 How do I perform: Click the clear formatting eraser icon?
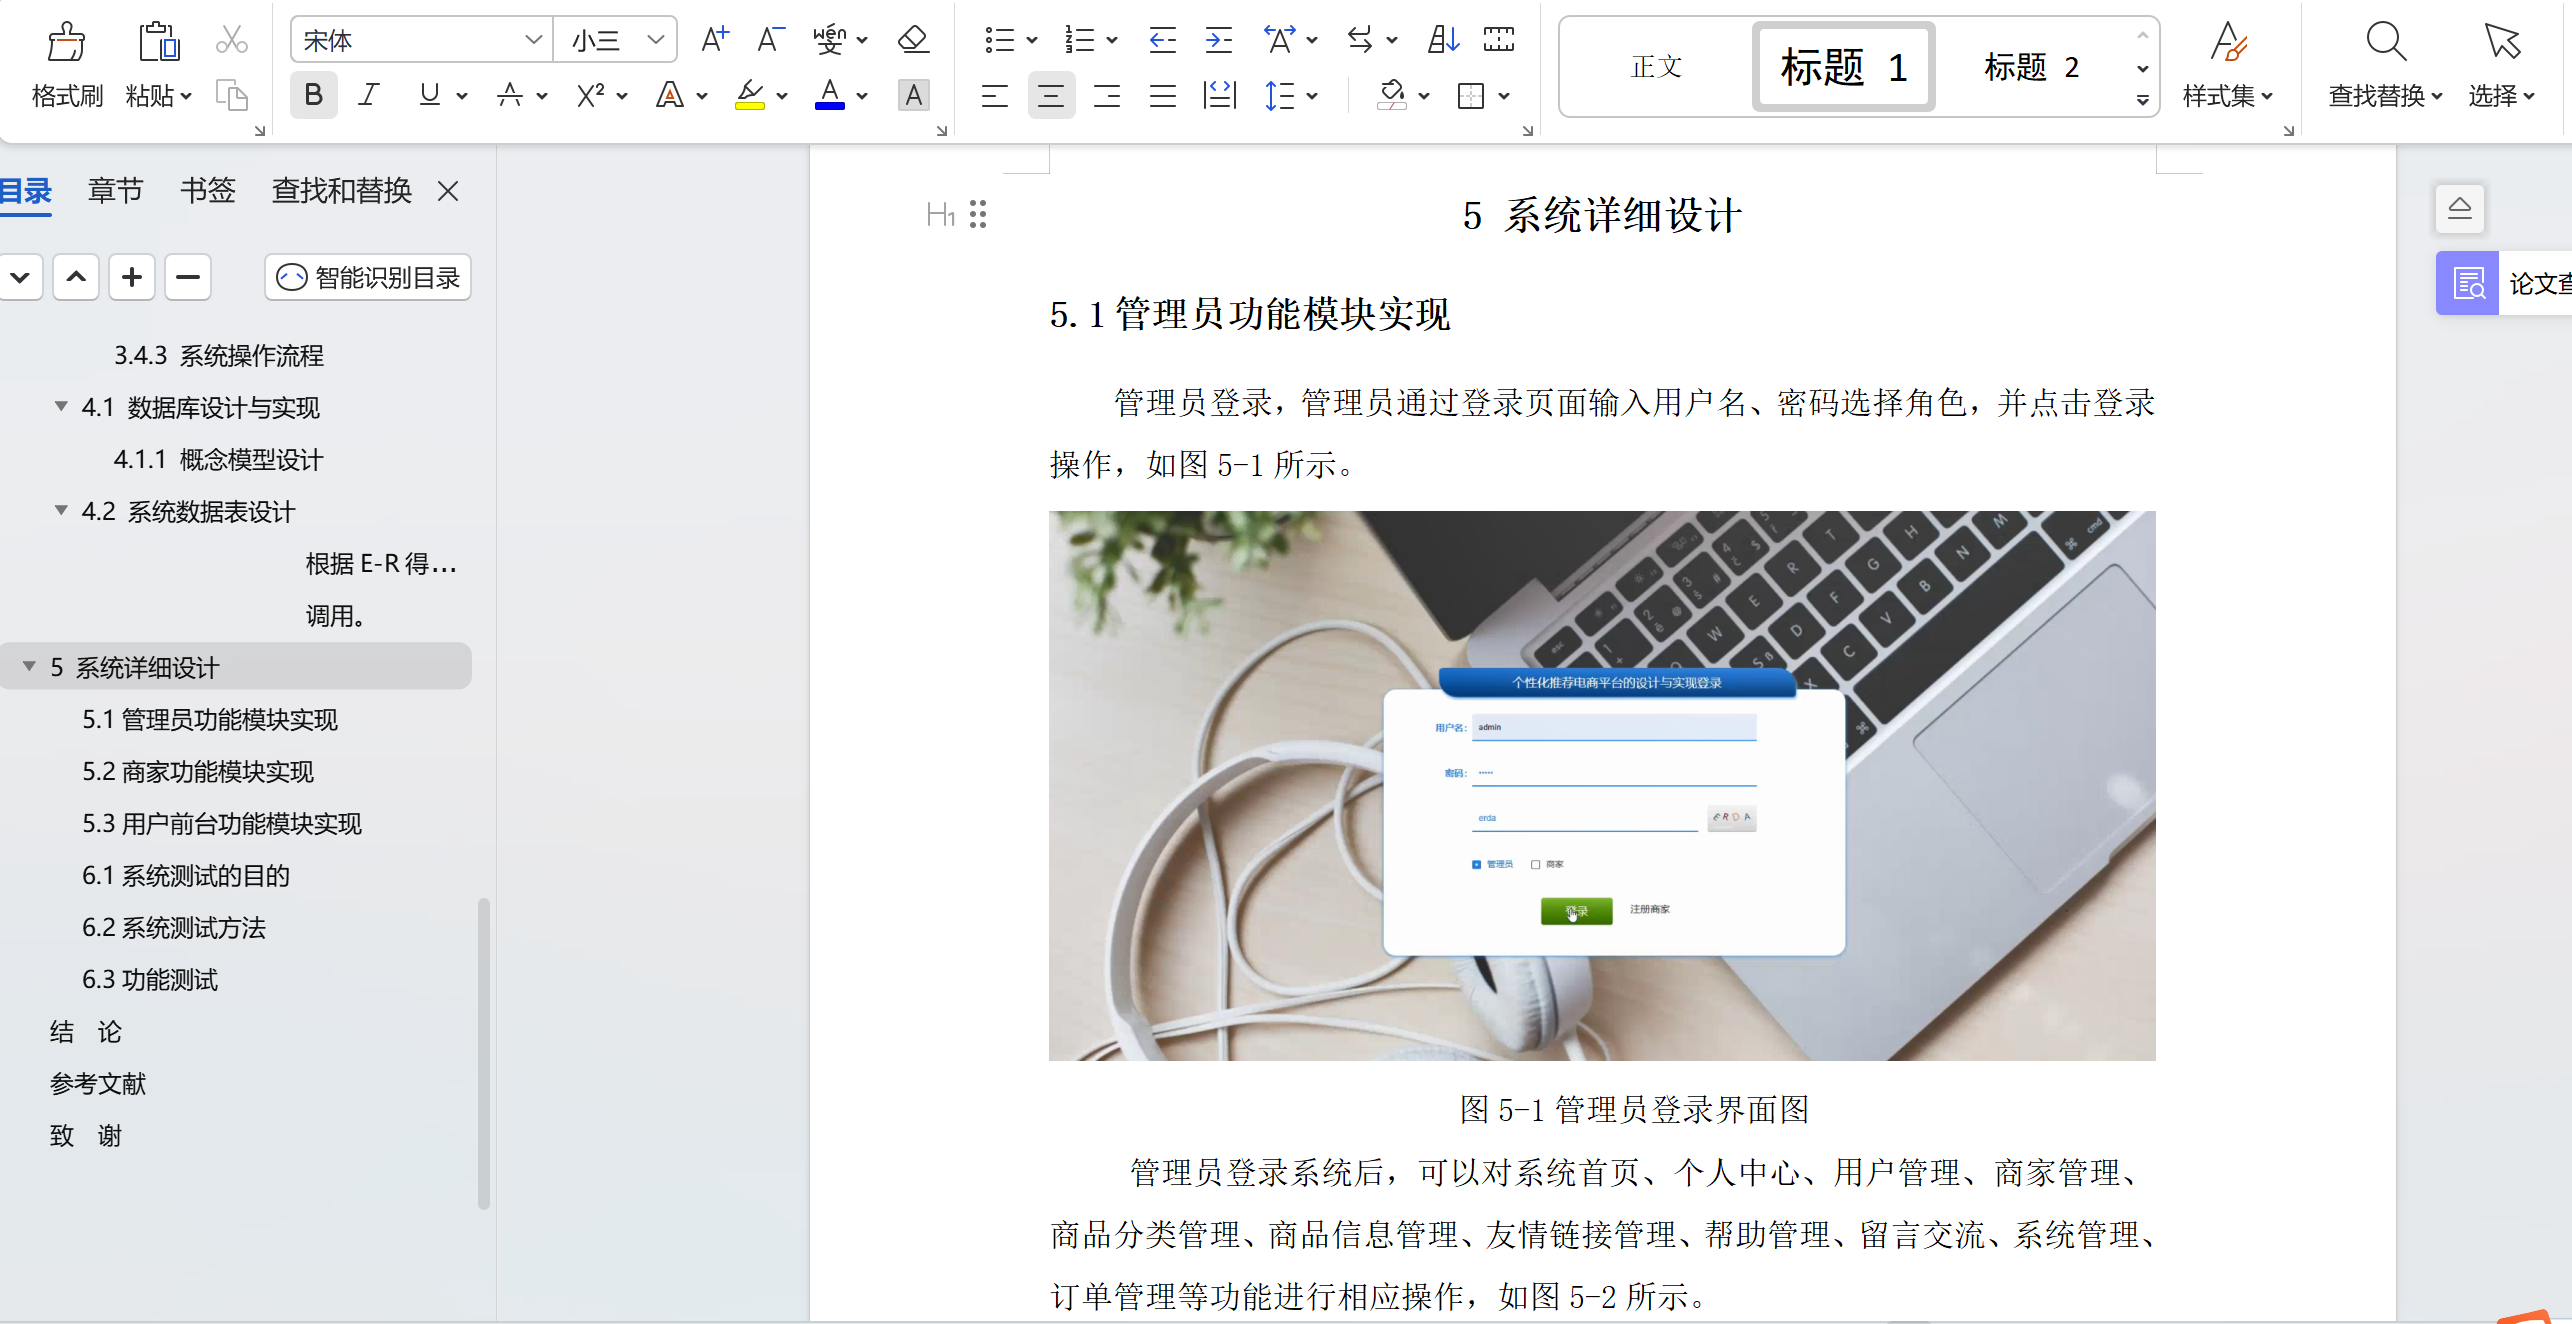click(913, 40)
